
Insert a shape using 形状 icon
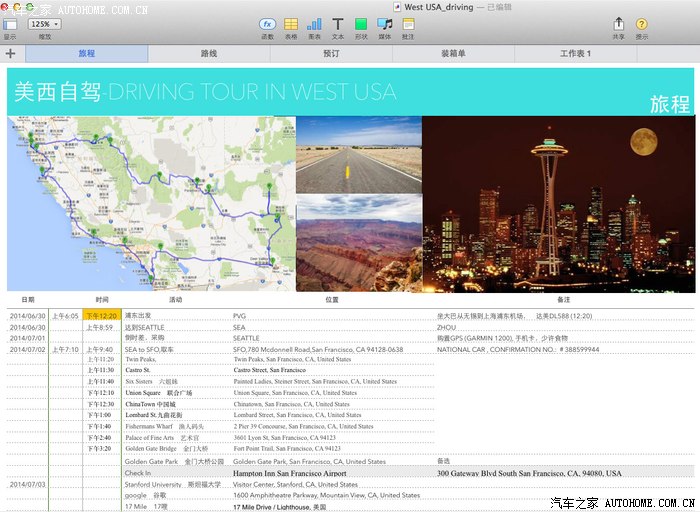pos(361,24)
